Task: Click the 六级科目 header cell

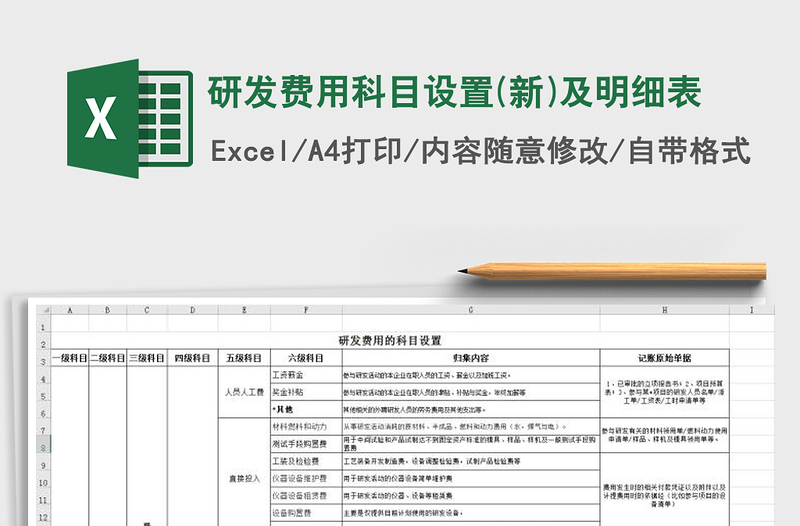Action: coord(306,358)
